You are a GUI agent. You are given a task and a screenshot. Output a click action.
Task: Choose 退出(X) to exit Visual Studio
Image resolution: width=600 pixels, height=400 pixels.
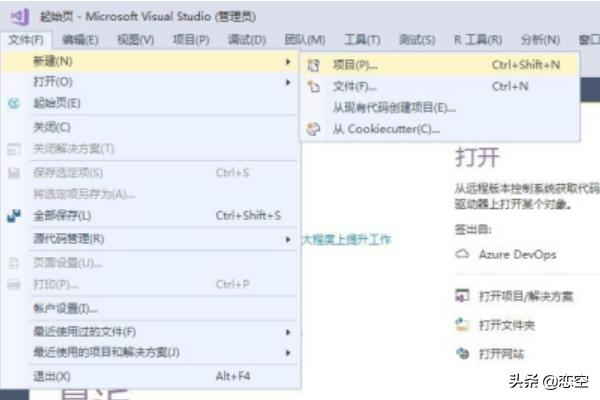point(150,376)
